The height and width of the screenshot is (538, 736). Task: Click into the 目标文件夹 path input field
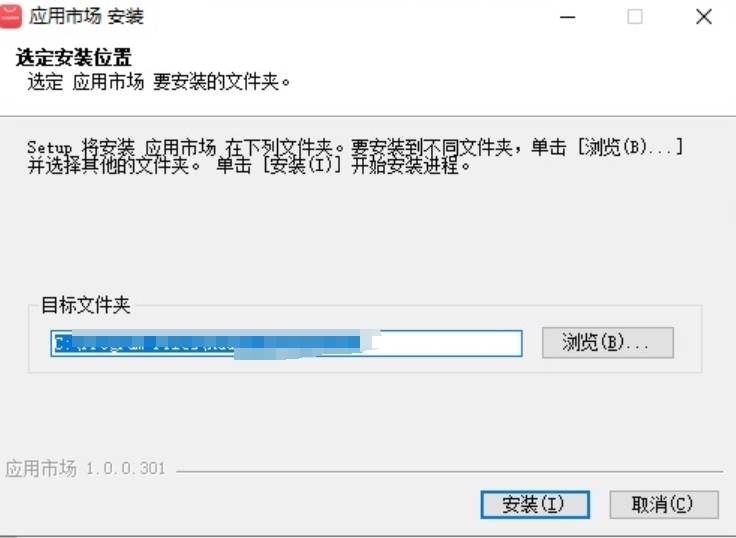tap(286, 343)
